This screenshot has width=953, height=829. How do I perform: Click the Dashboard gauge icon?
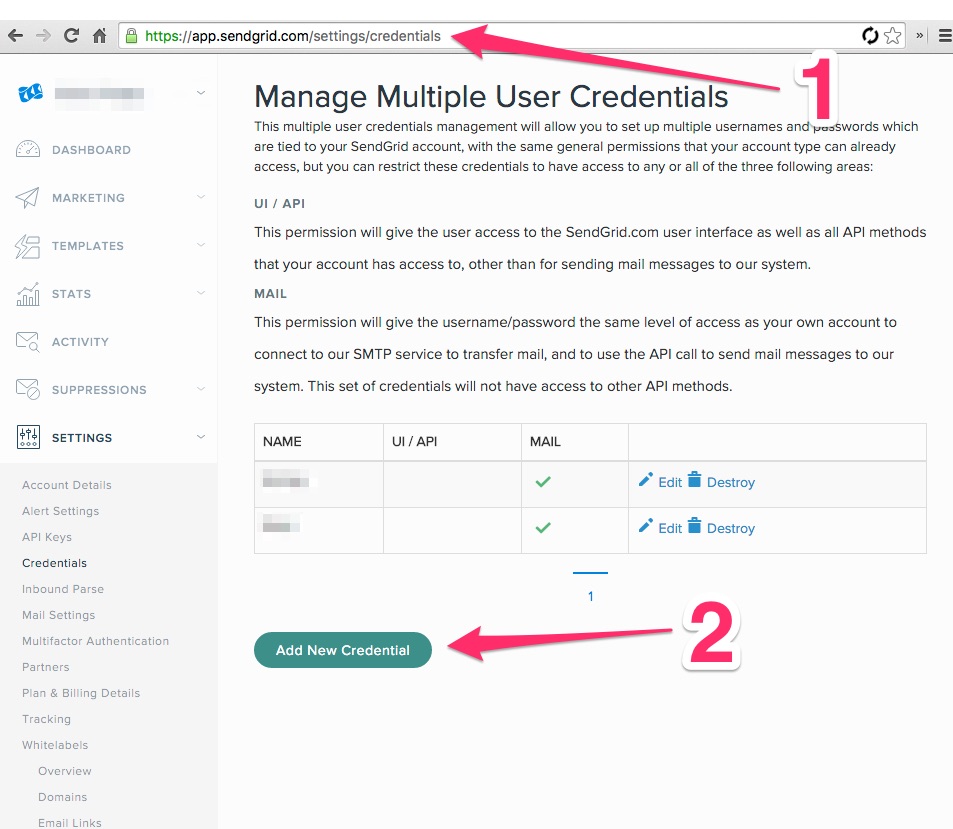click(x=28, y=149)
